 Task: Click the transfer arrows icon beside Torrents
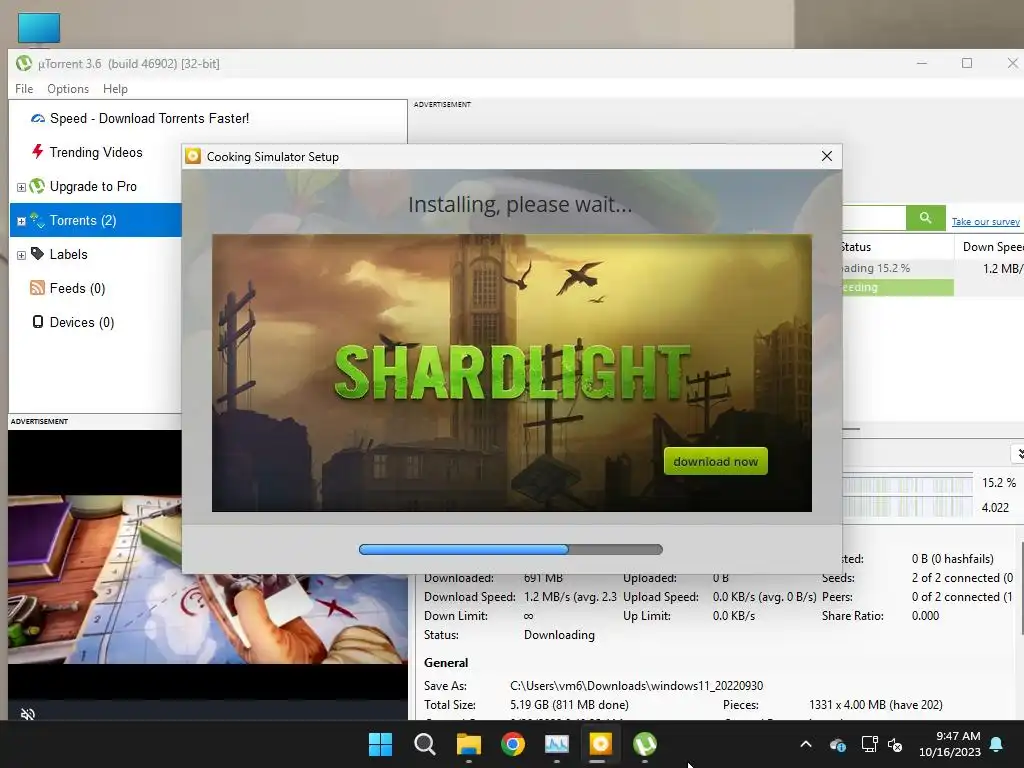click(37, 220)
